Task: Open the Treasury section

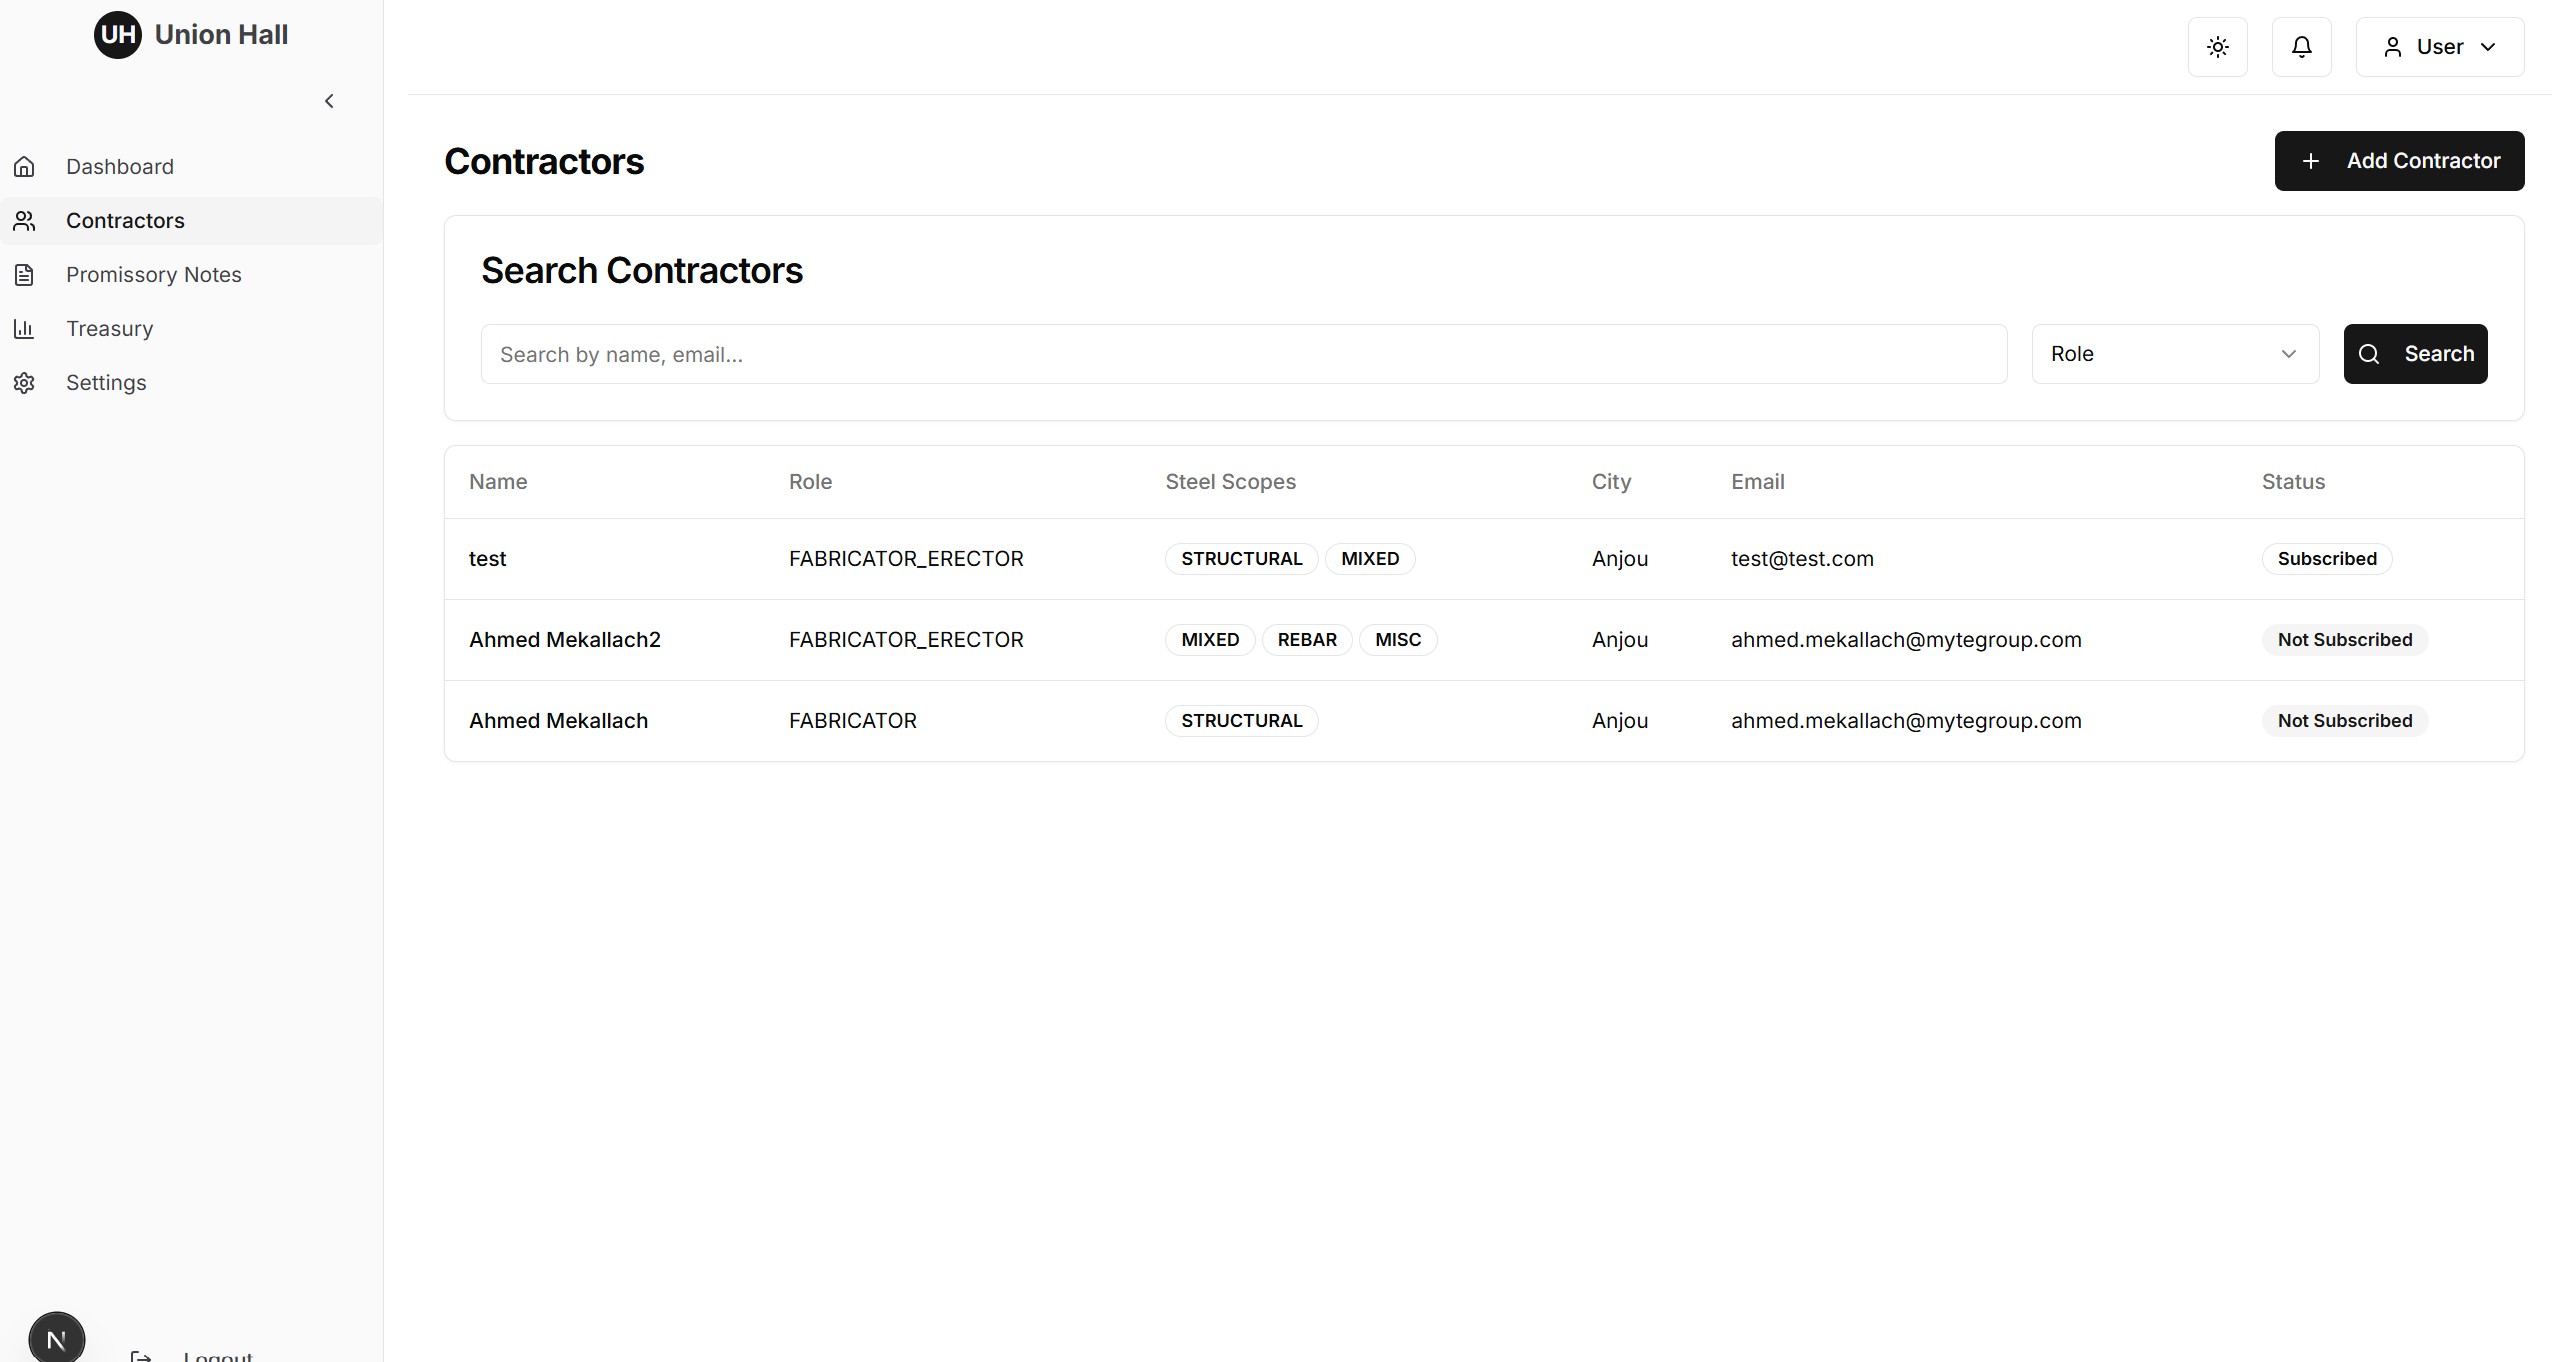Action: click(x=109, y=328)
